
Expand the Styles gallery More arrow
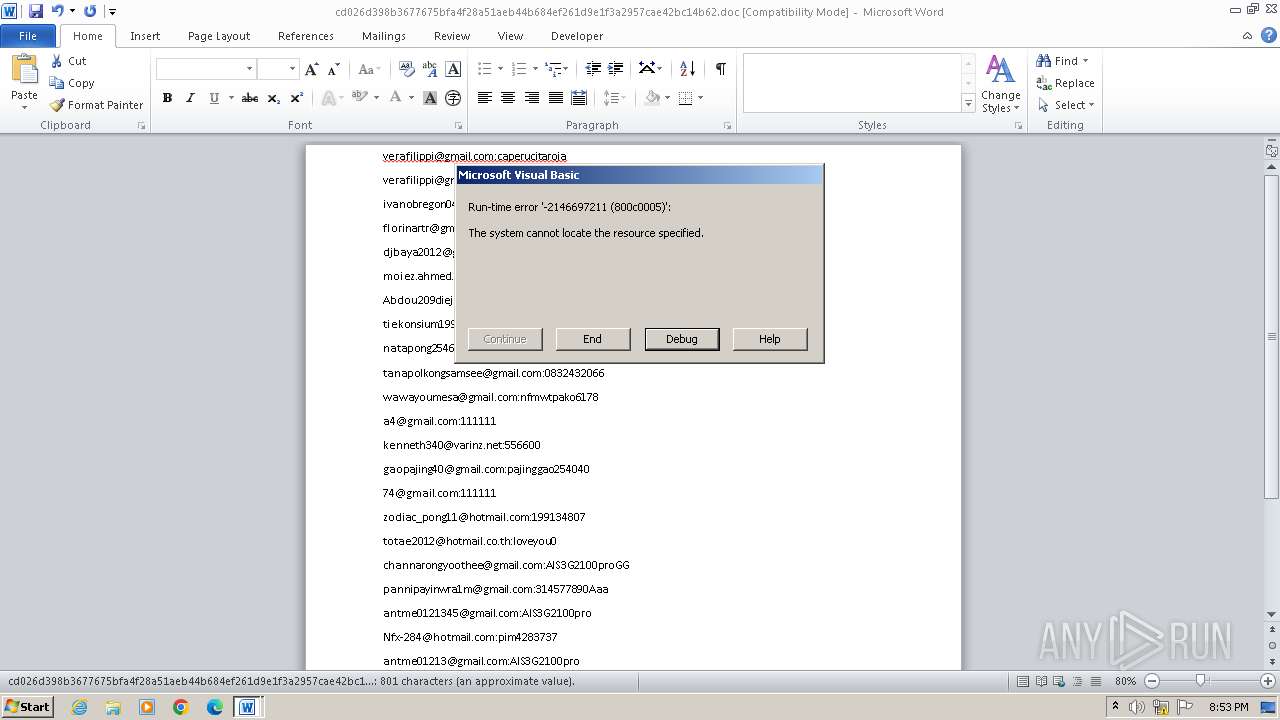pyautogui.click(x=968, y=104)
